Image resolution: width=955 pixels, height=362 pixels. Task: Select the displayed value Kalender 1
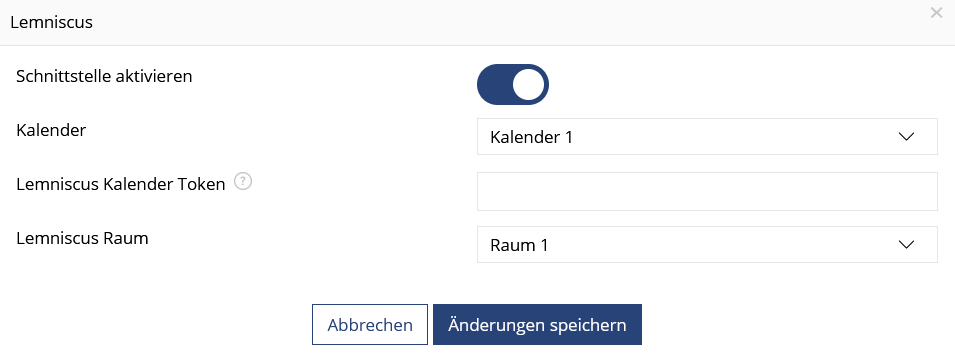click(531, 137)
